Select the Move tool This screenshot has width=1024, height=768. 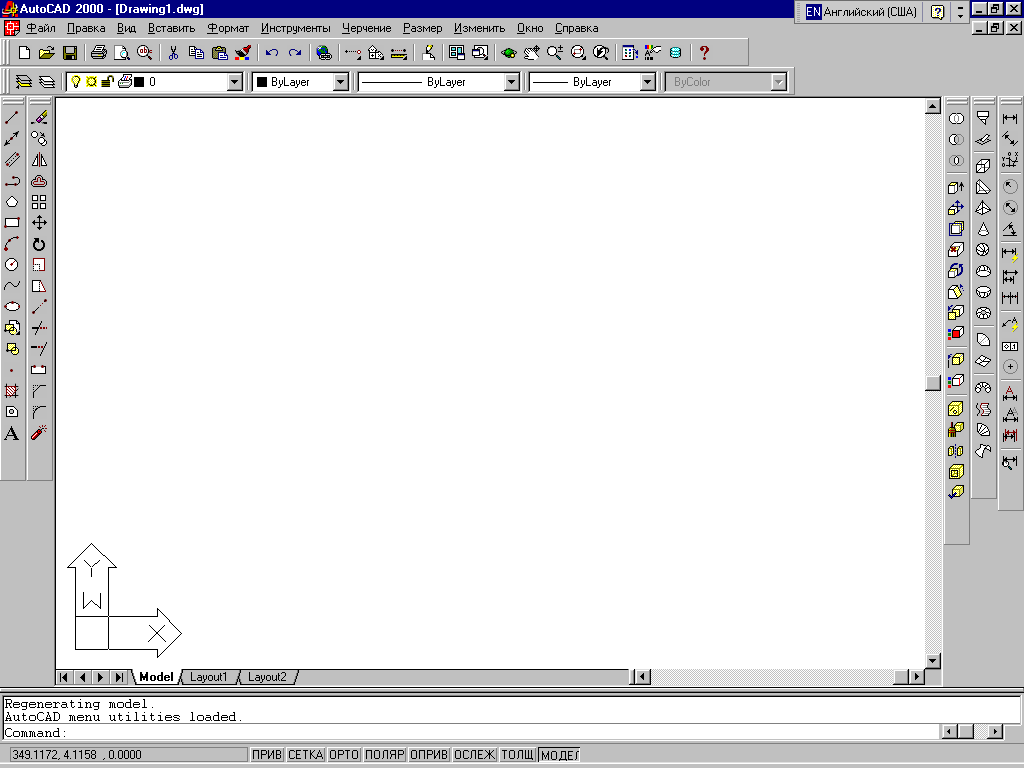pos(39,223)
